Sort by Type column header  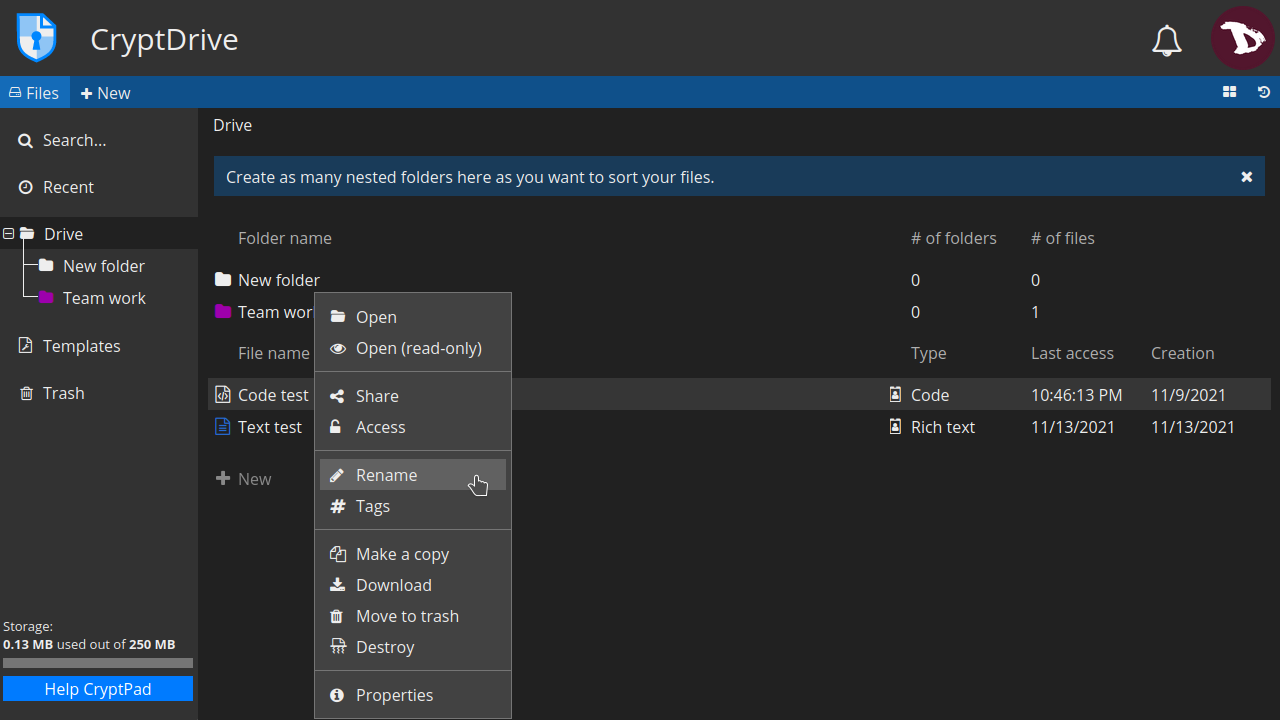click(x=929, y=353)
